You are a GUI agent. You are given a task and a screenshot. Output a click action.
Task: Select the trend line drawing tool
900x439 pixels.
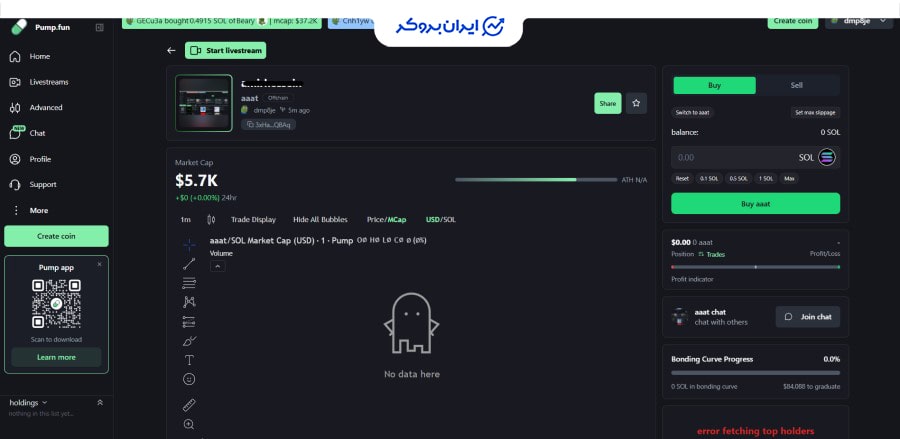189,264
